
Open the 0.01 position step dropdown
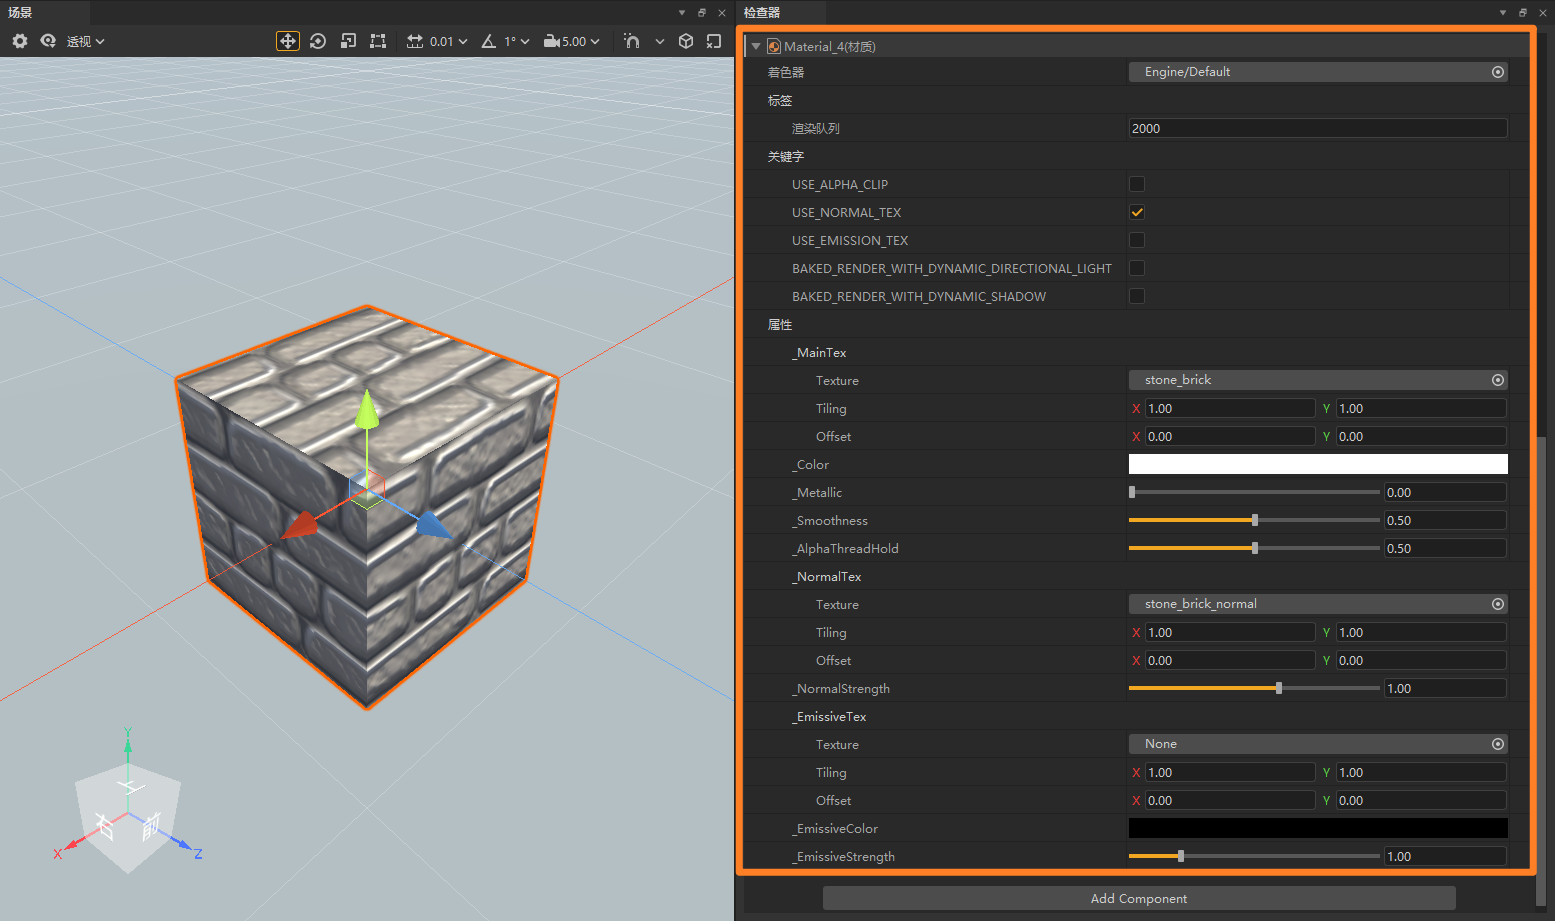coord(436,41)
